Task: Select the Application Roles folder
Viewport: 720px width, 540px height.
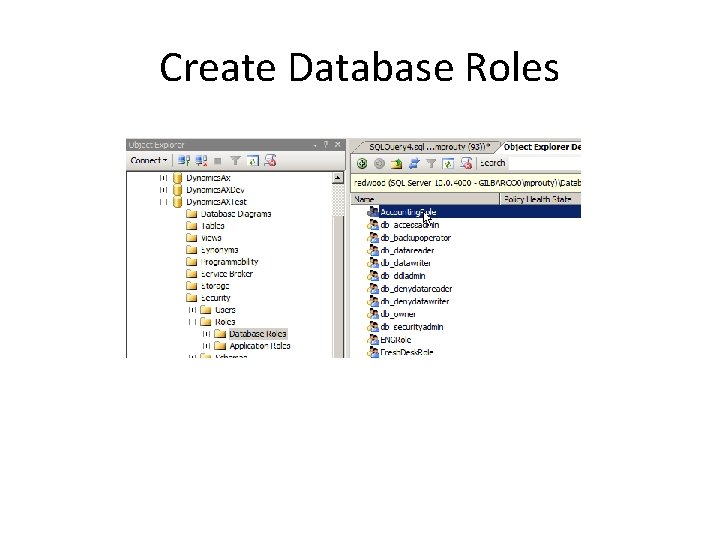Action: point(260,346)
